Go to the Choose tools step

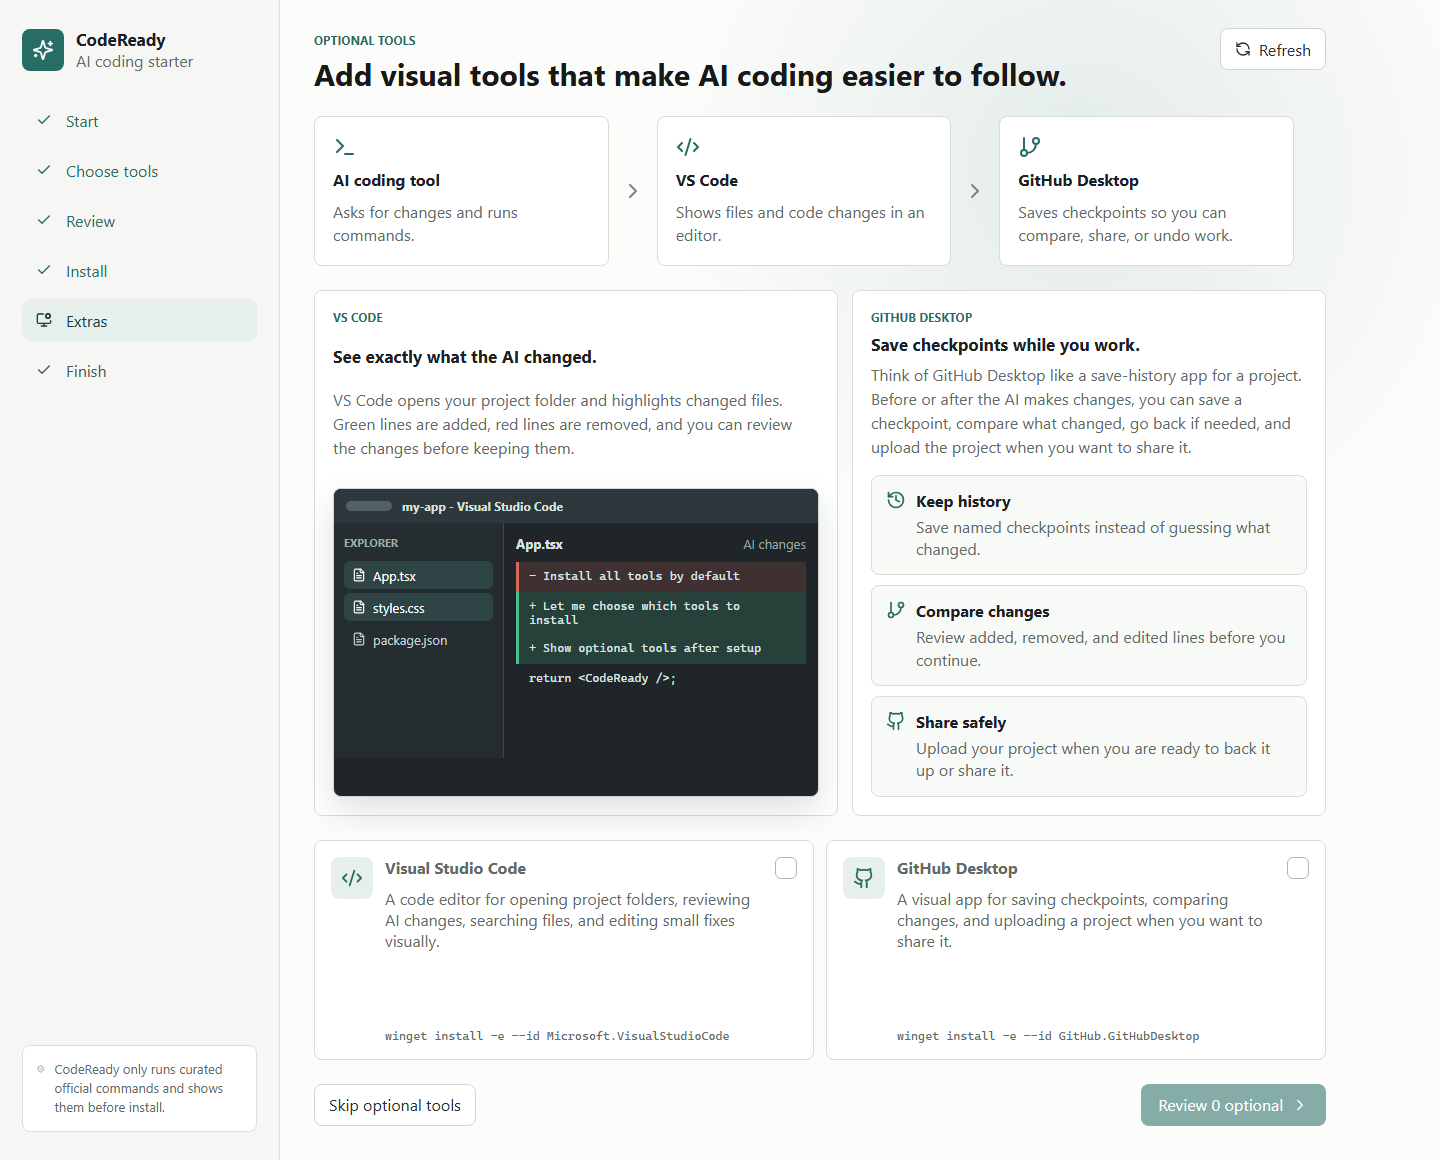pos(140,171)
